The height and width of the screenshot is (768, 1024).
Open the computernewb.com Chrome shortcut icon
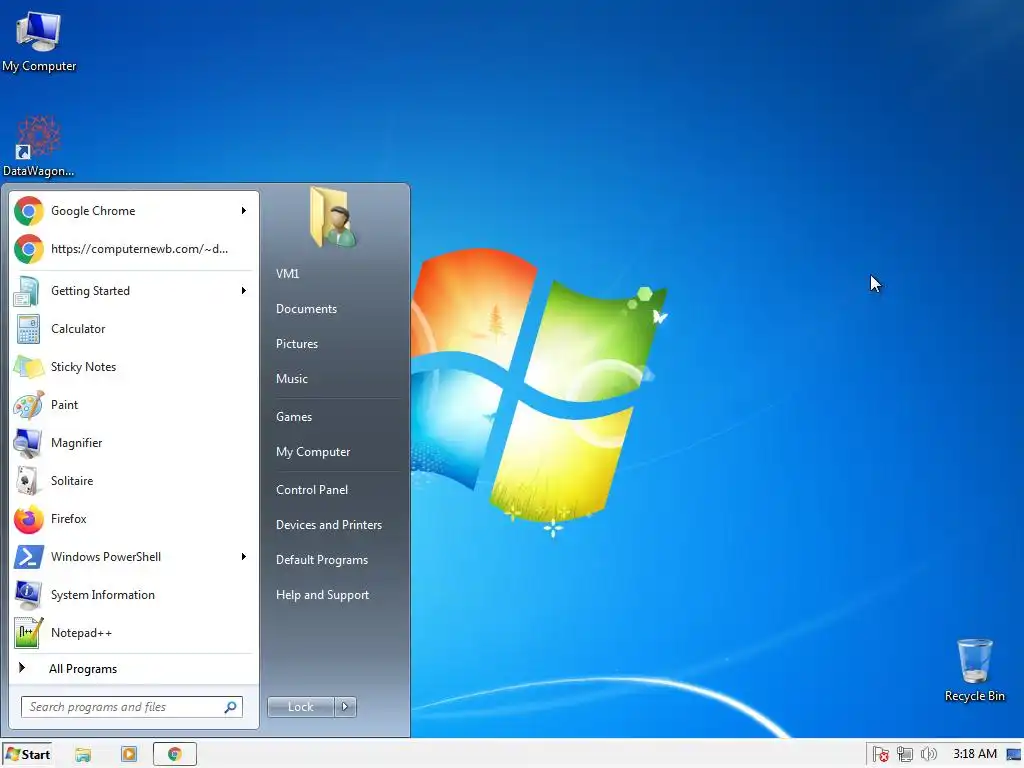click(x=29, y=249)
